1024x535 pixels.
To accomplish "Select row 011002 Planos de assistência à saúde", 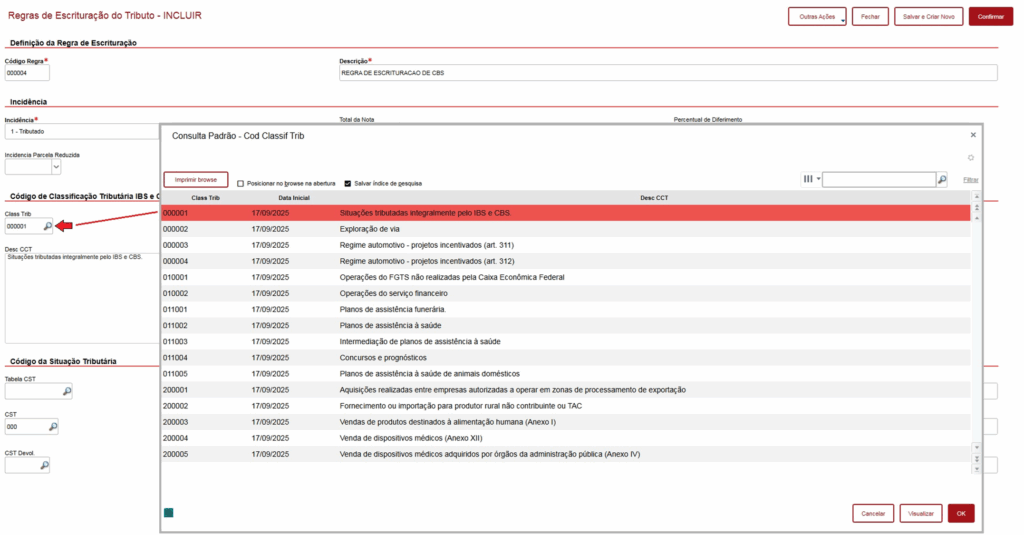I will [566, 325].
